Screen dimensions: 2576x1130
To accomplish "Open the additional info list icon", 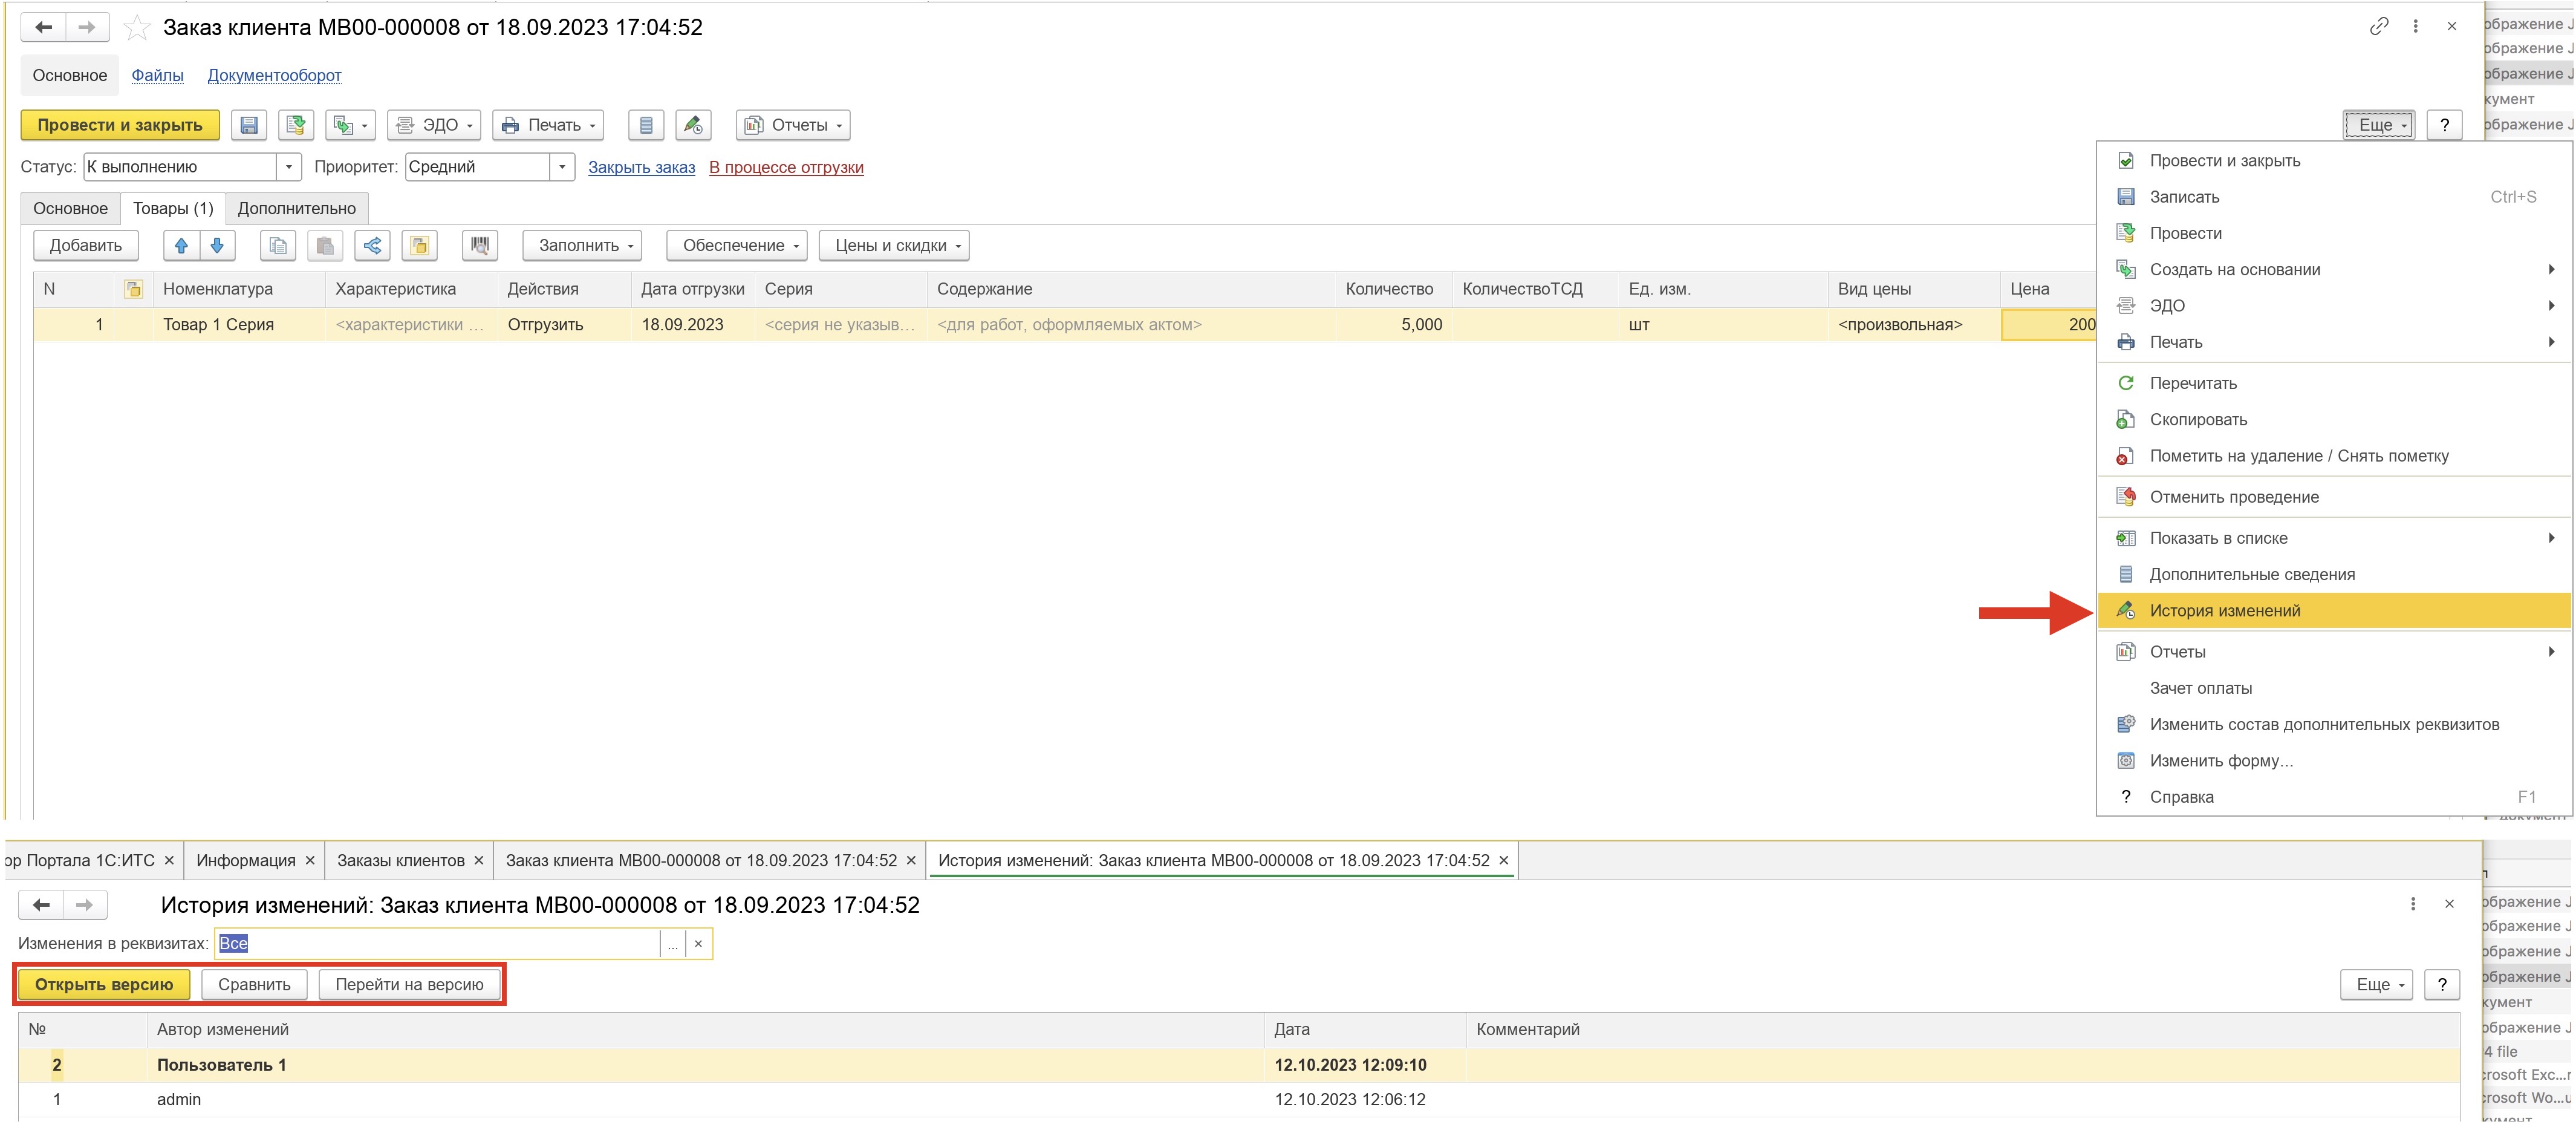I will click(646, 125).
